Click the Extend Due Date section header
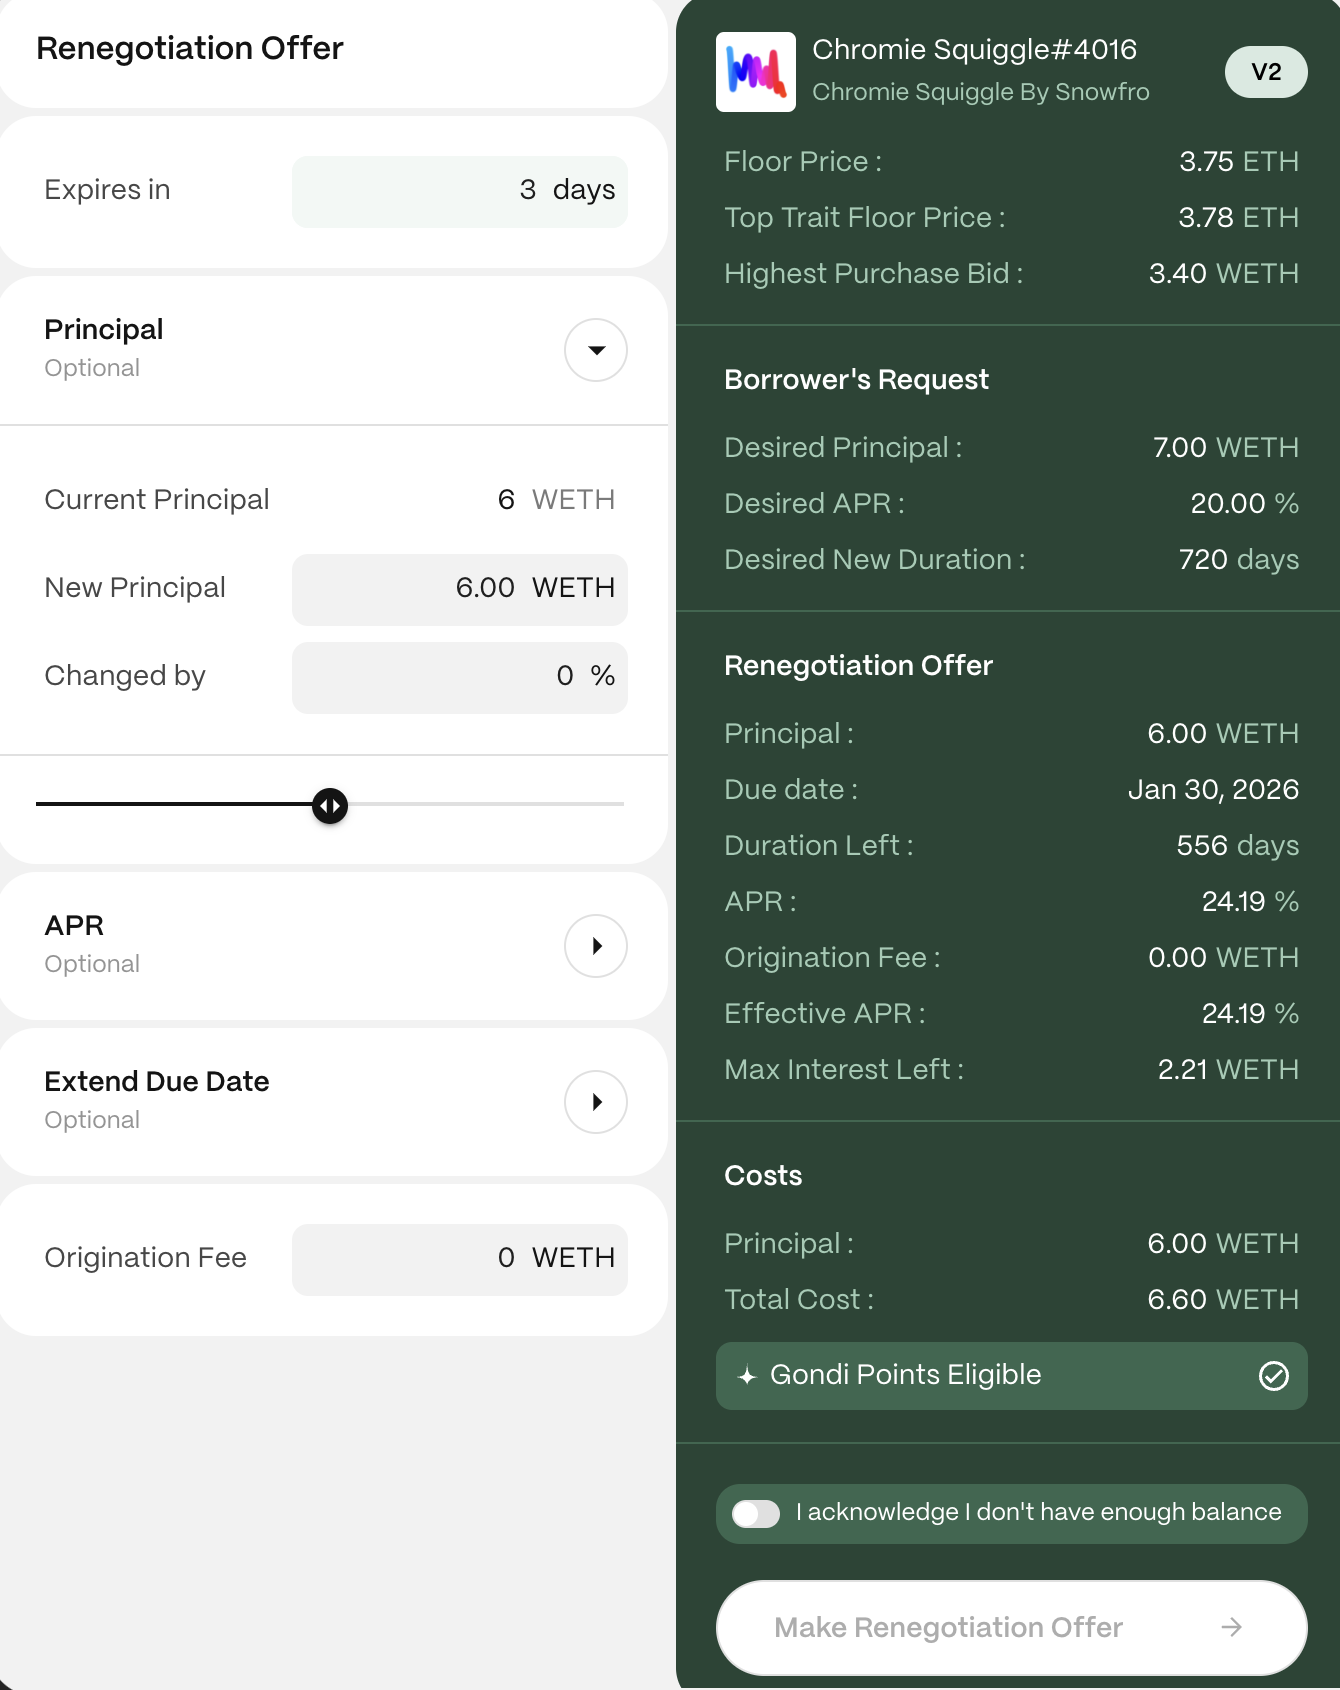 (x=157, y=1098)
